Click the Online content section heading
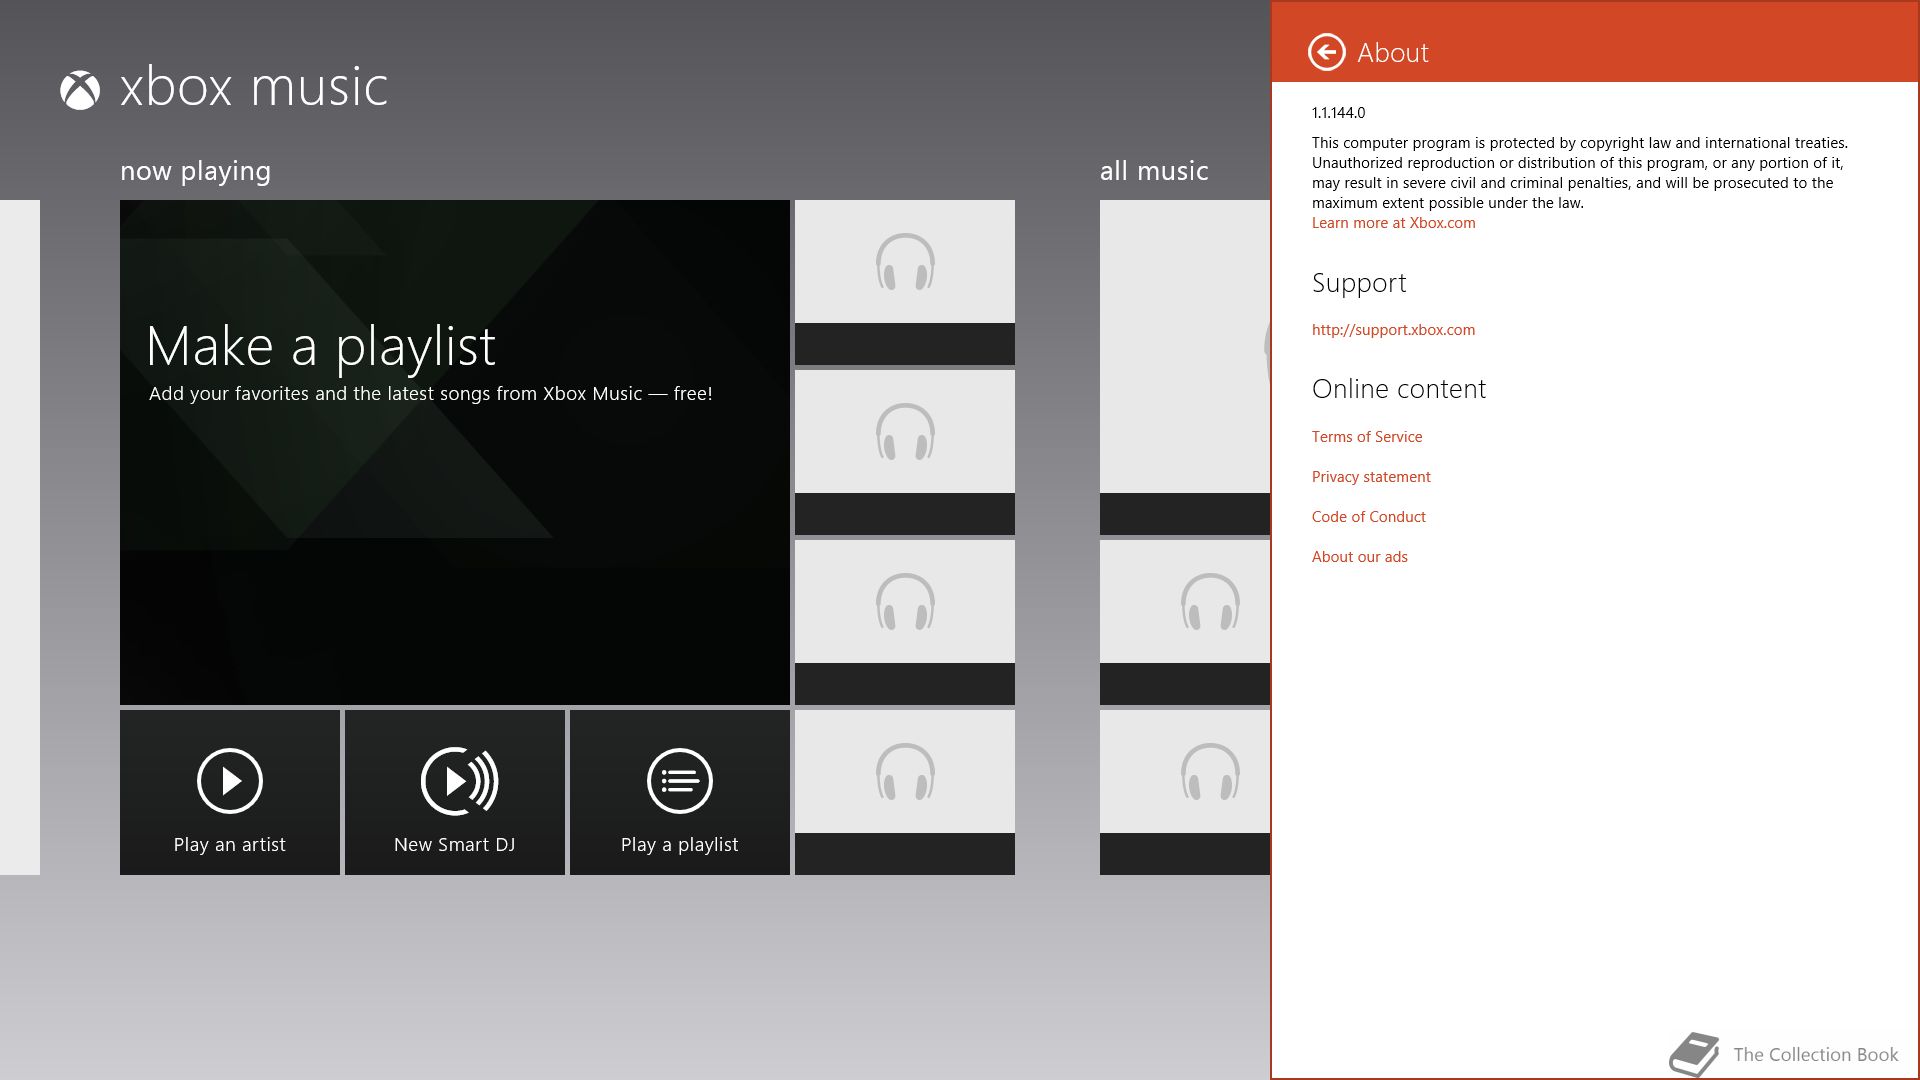Viewport: 1920px width, 1080px height. point(1398,389)
